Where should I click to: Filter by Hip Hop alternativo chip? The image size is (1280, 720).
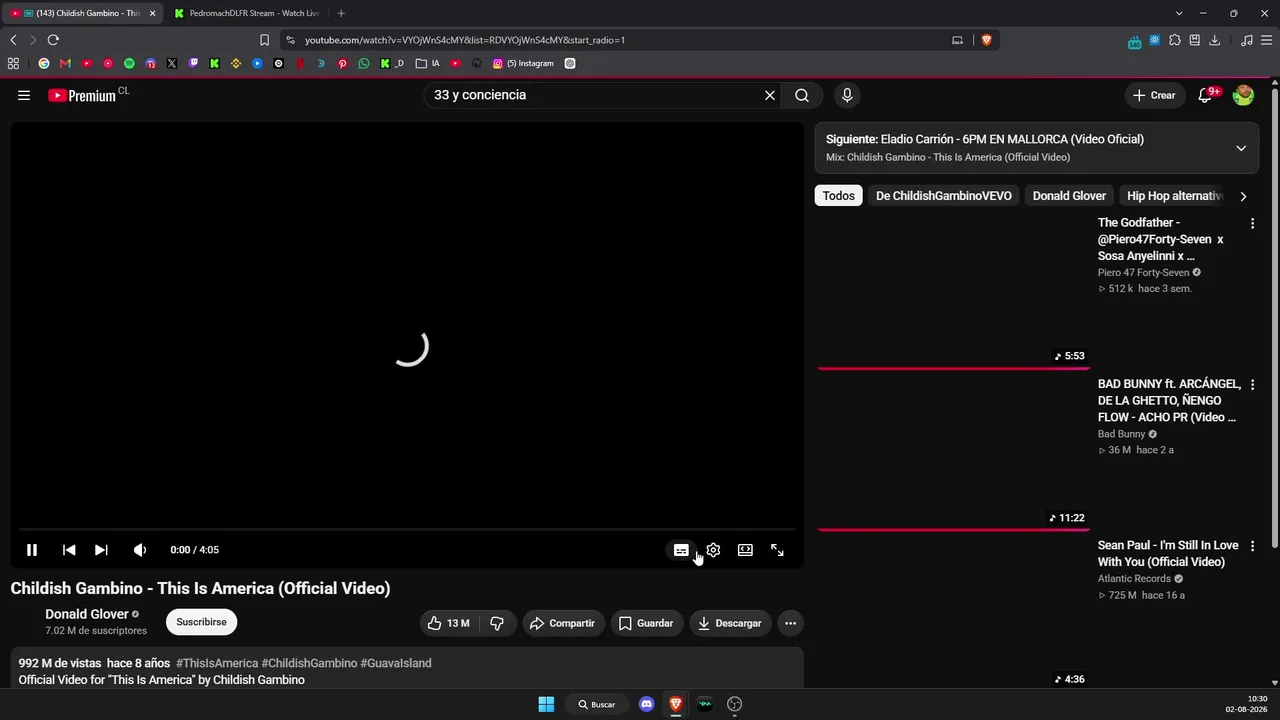point(1174,196)
